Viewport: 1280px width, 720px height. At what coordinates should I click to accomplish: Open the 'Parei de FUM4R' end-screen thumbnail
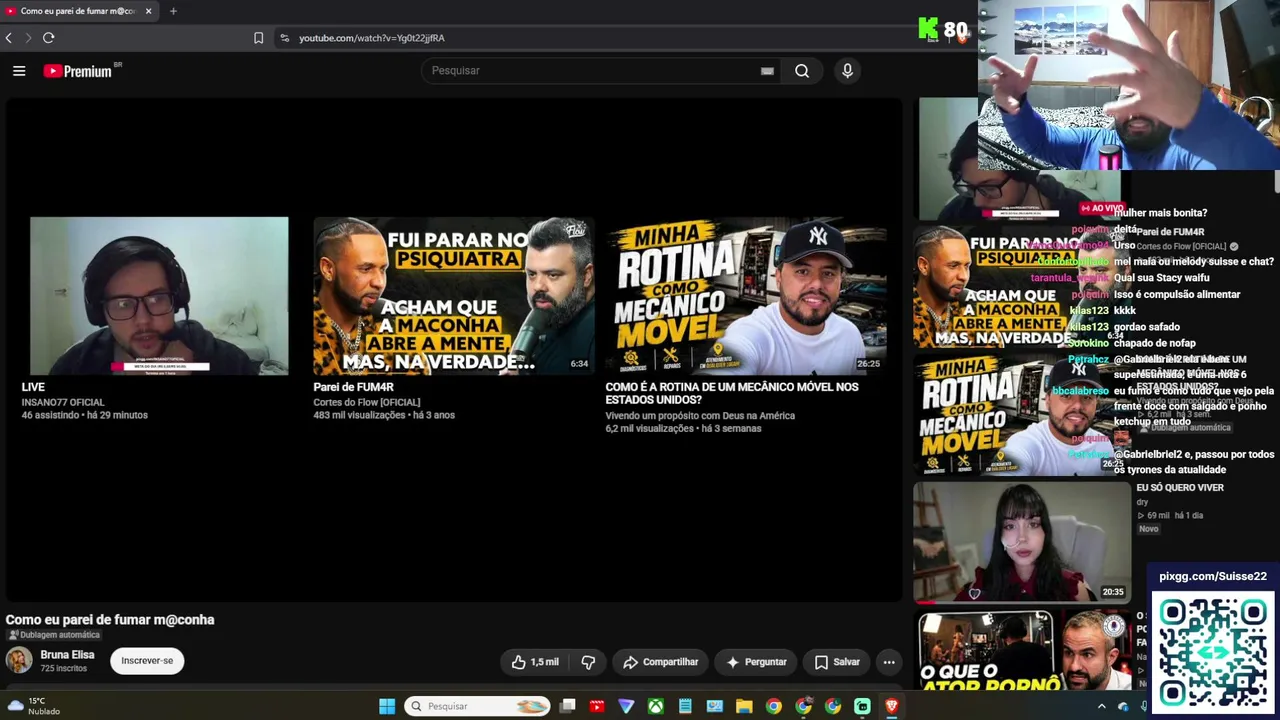(454, 295)
